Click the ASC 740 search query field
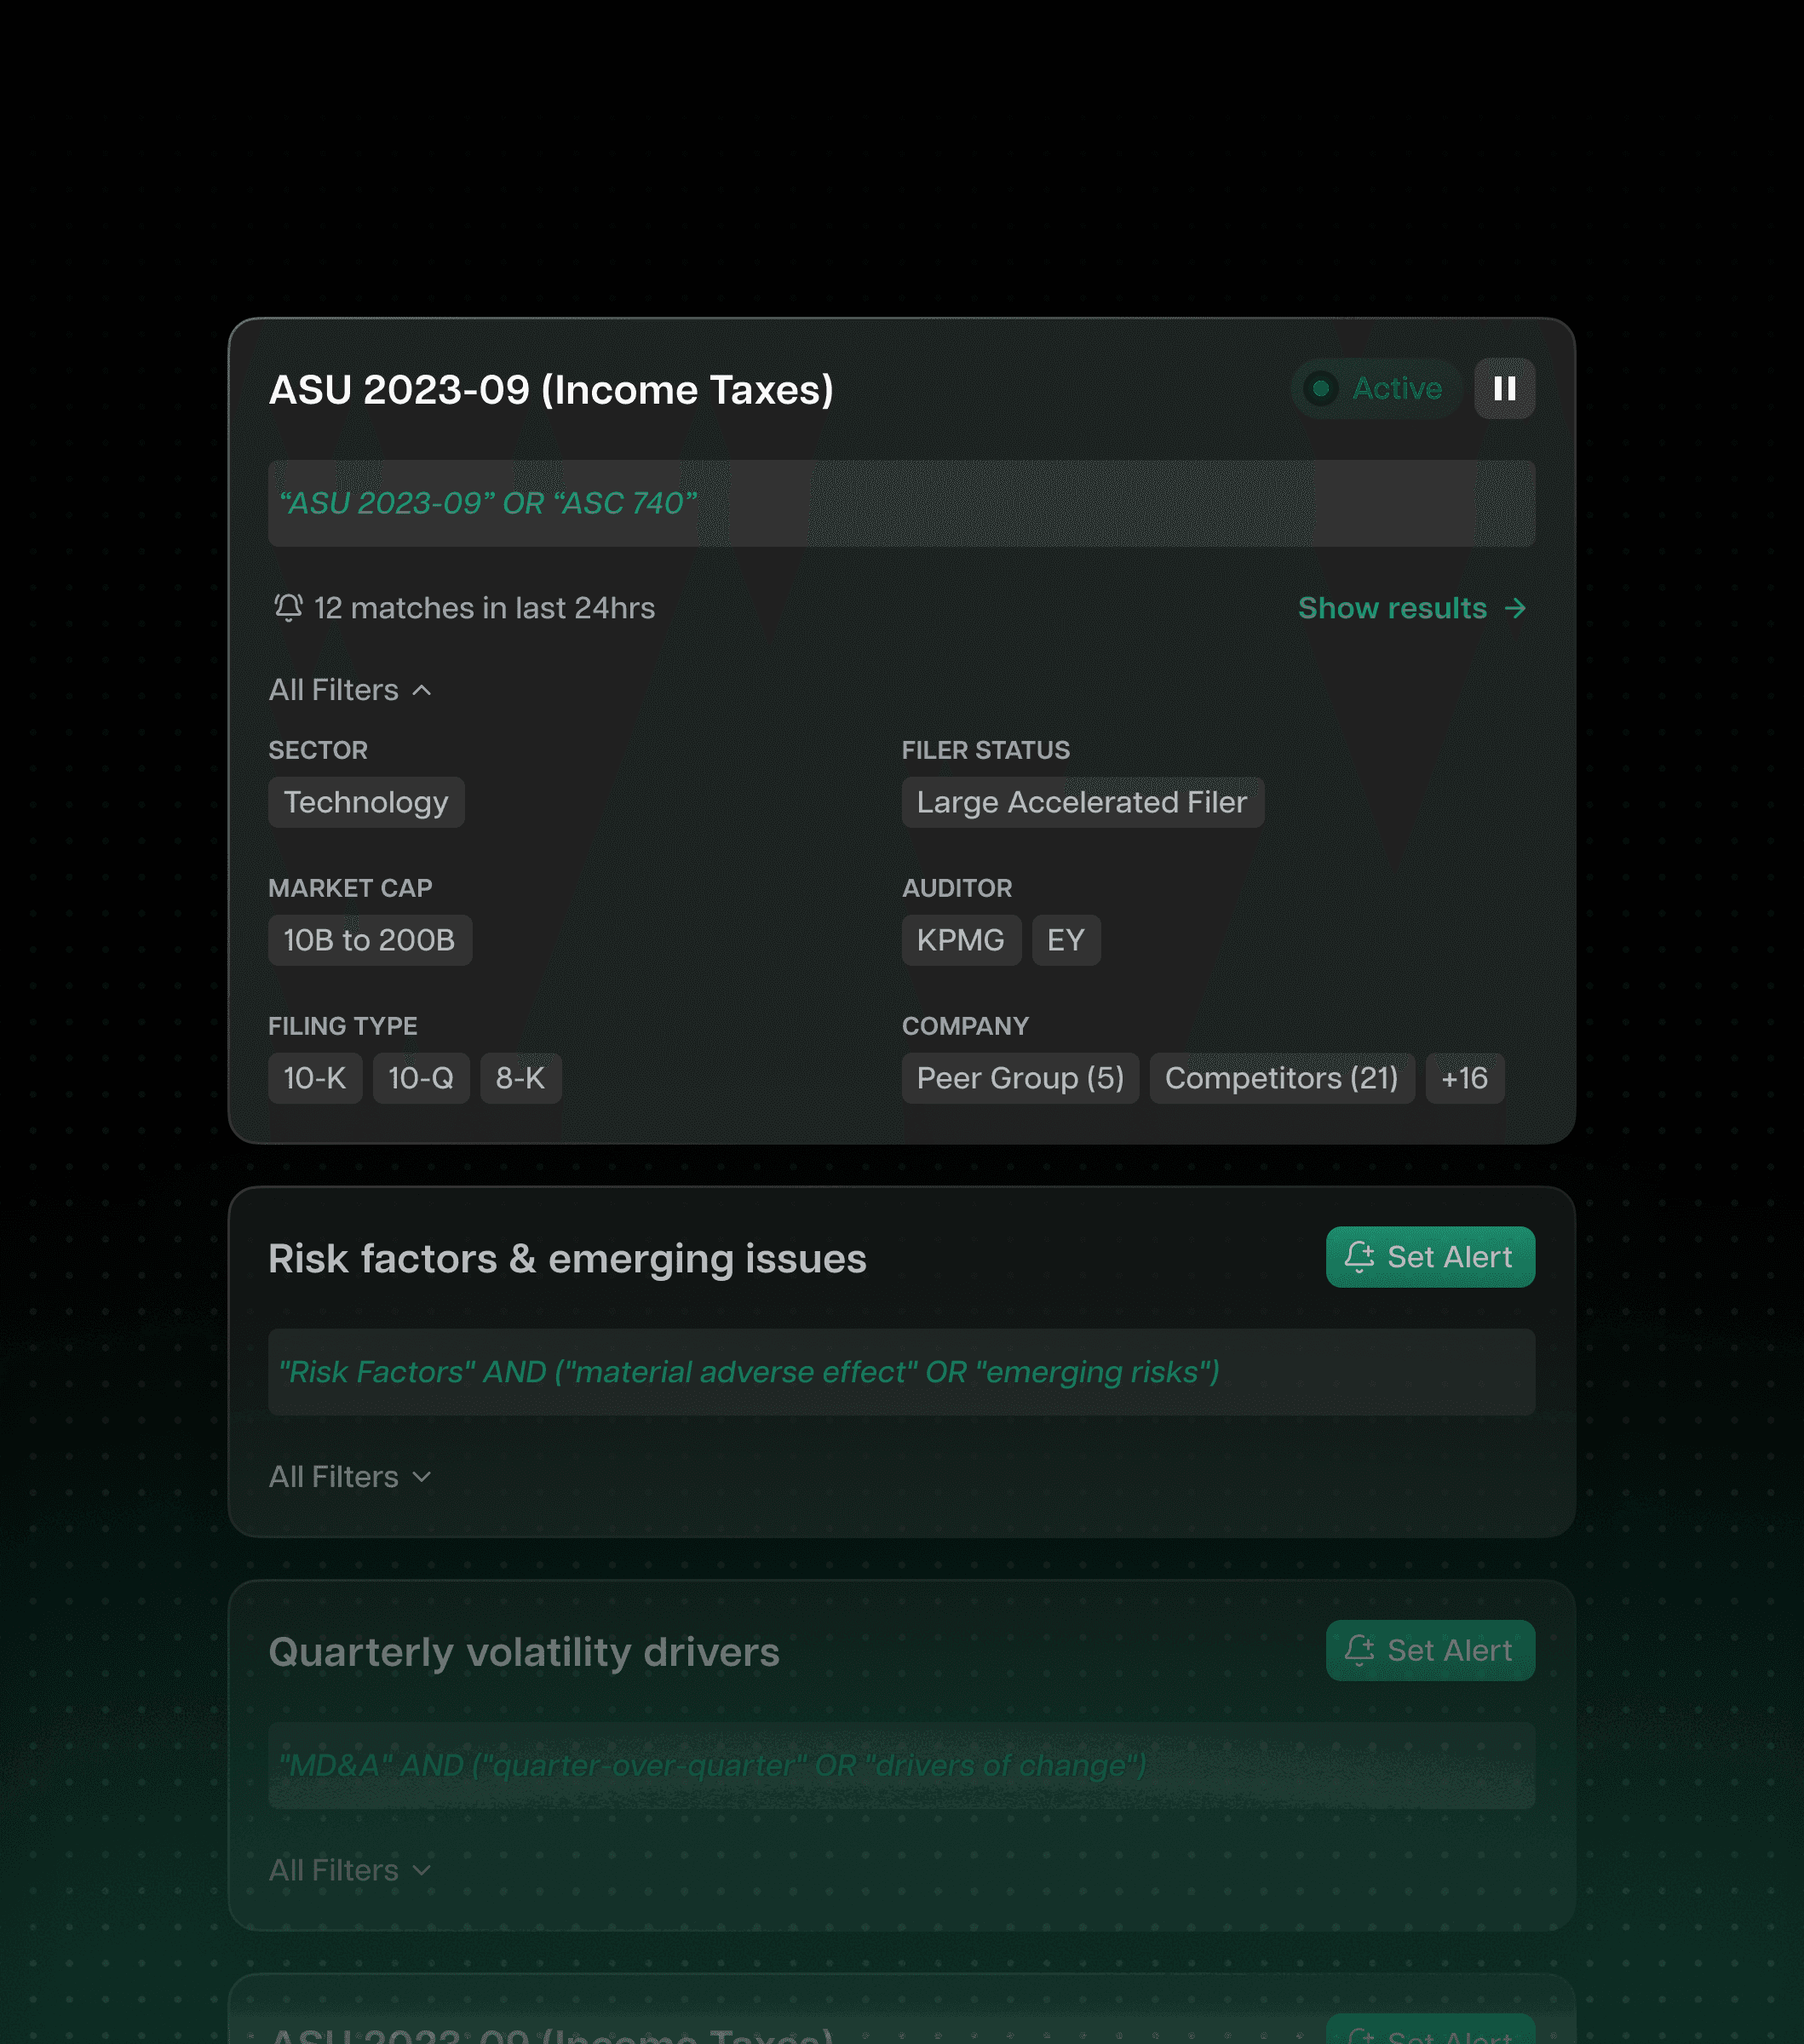The height and width of the screenshot is (2044, 1804). [x=901, y=504]
